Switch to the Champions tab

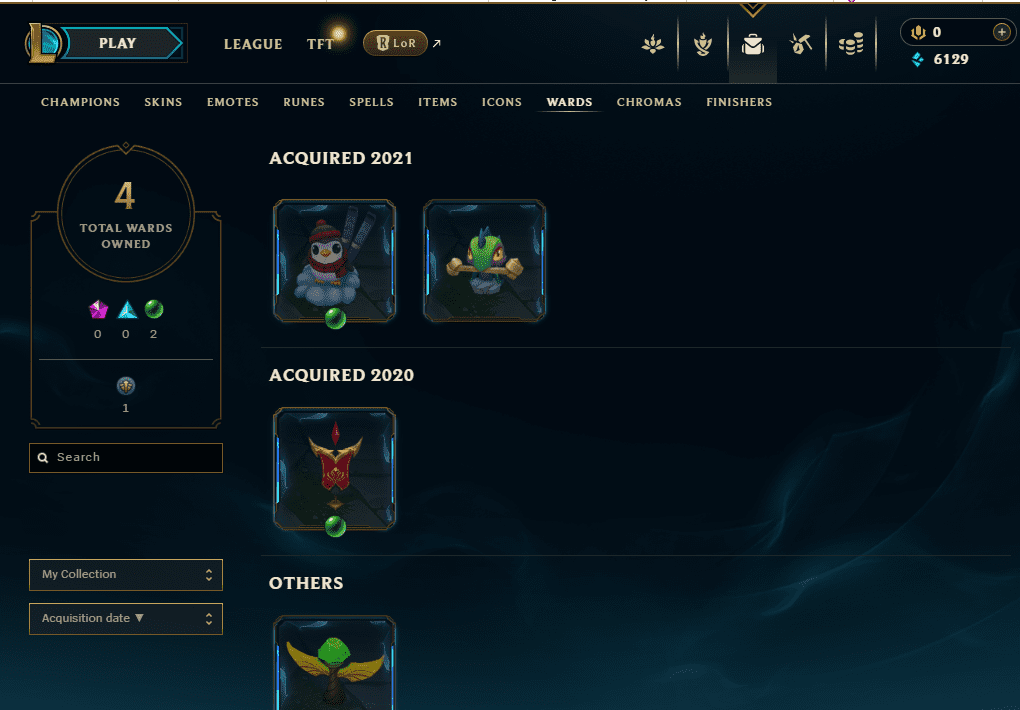[x=81, y=102]
